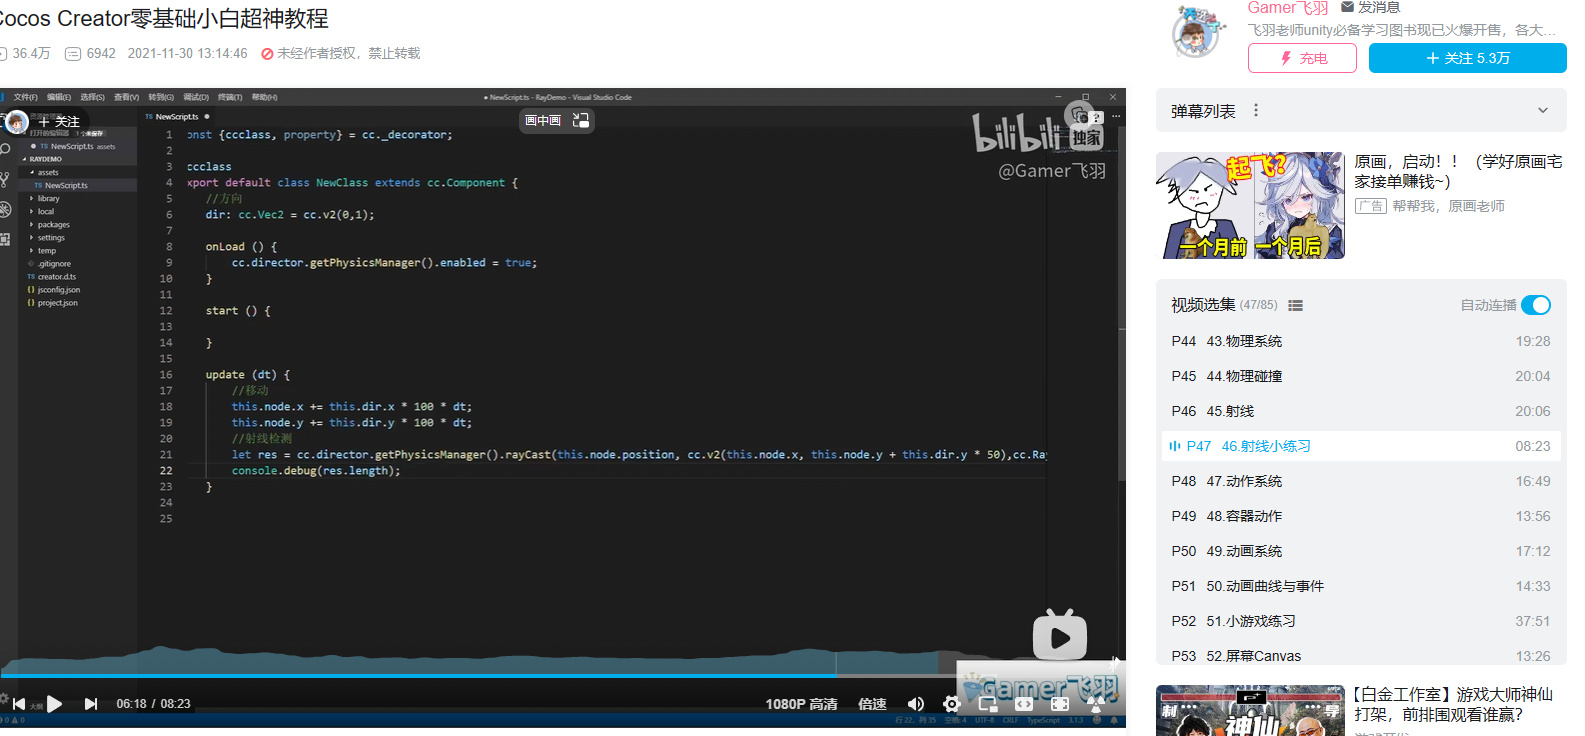Screen dimensions: 1585x736
Task: Open the 原画，启动 ad thumbnail
Action: (1250, 205)
